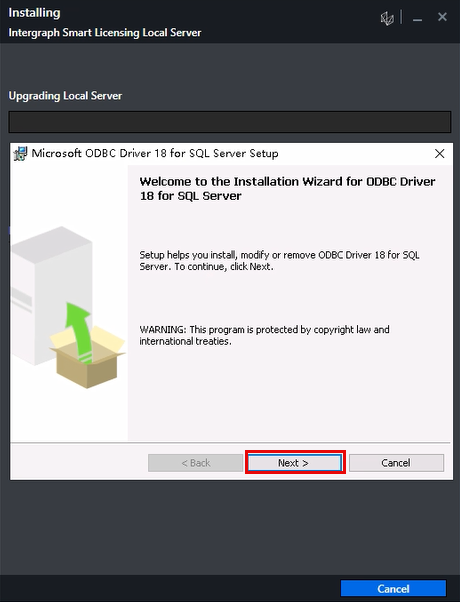
Task: Close the Intergraph Smart Licensing installer window
Action: pyautogui.click(x=442, y=17)
